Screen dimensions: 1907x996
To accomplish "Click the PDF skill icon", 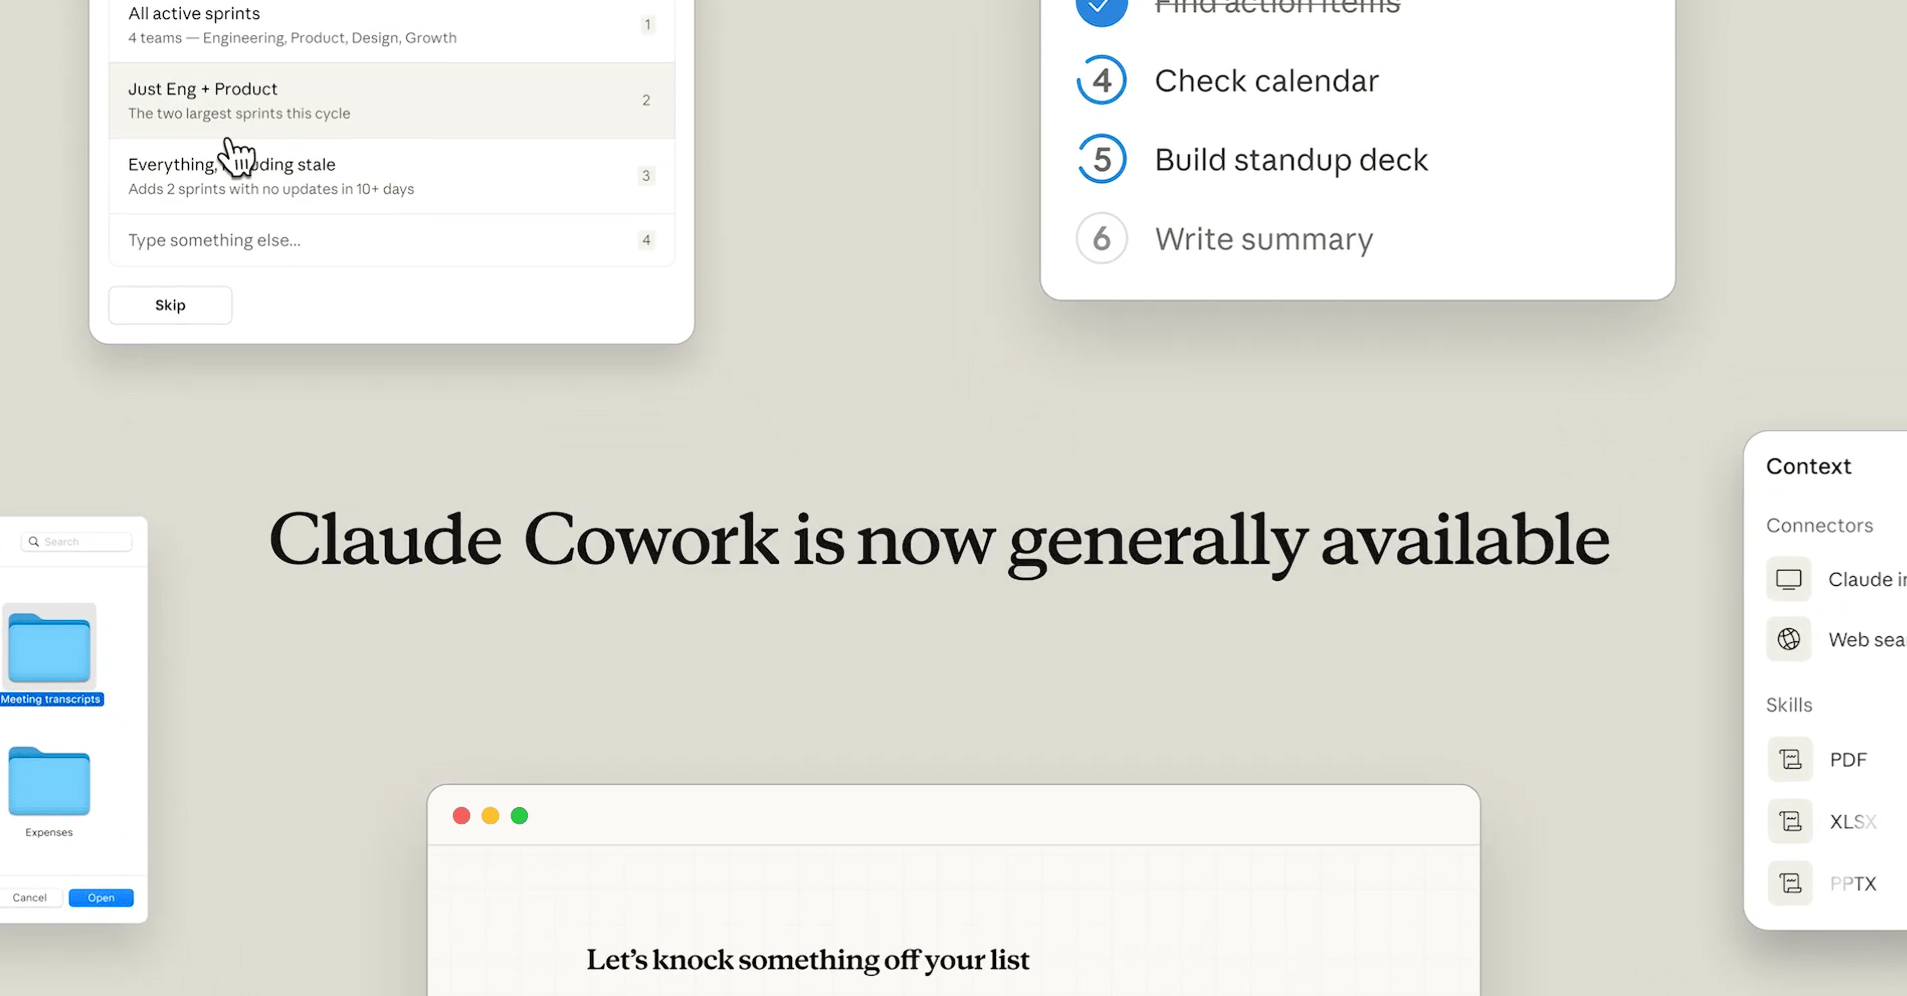I will [x=1790, y=759].
